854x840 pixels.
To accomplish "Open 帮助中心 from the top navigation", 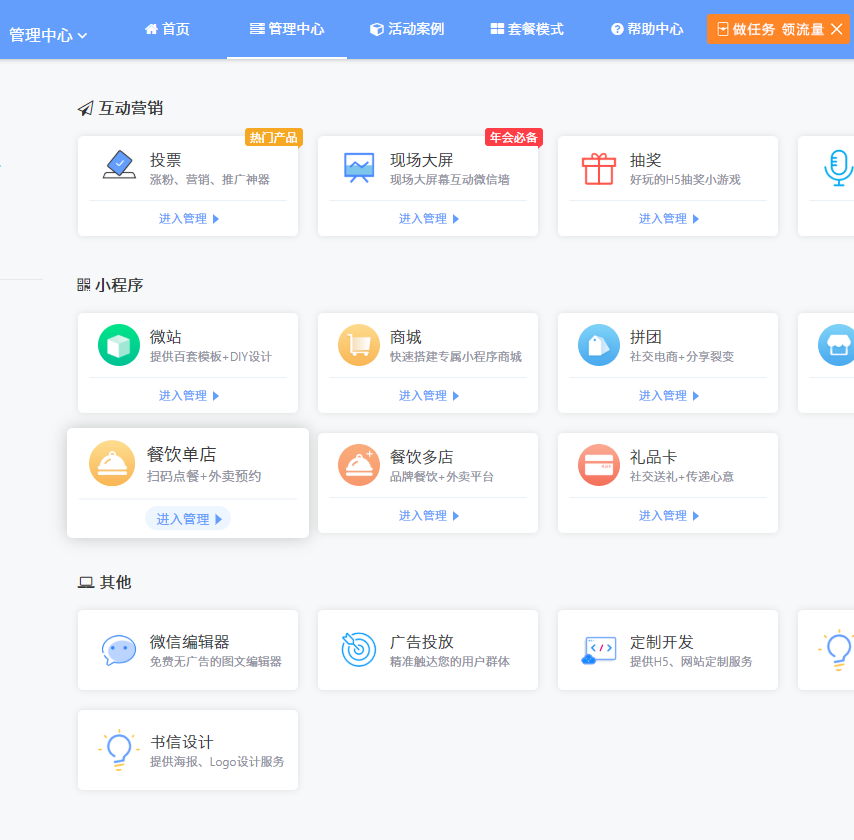I will coord(647,29).
